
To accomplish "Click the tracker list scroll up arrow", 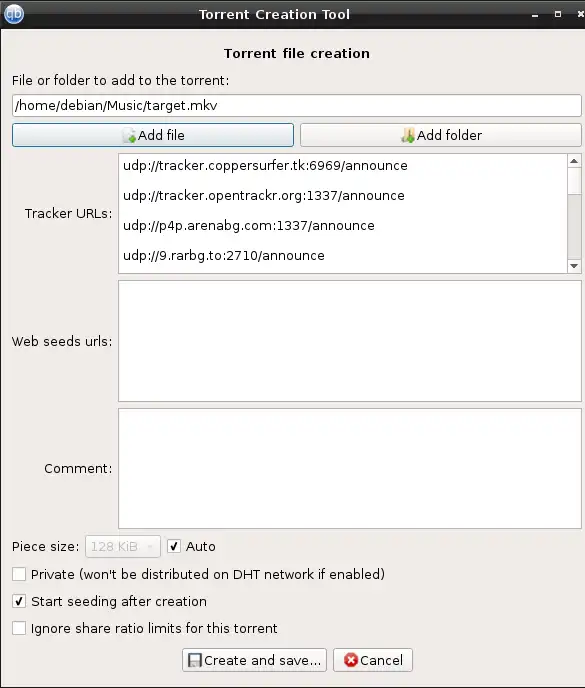I will [x=574, y=161].
